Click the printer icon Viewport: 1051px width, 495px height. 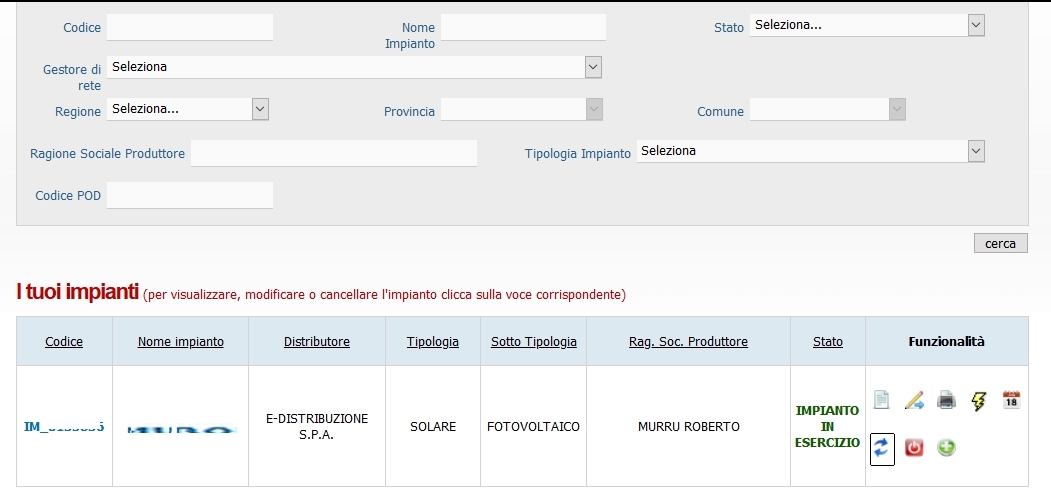946,401
